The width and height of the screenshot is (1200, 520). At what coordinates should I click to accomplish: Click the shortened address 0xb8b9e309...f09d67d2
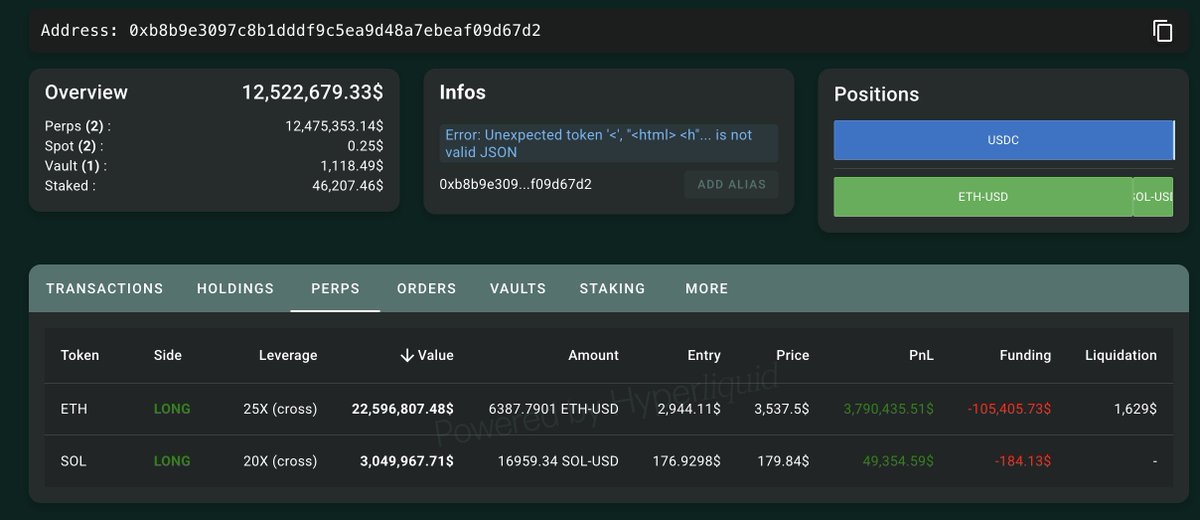coord(515,184)
